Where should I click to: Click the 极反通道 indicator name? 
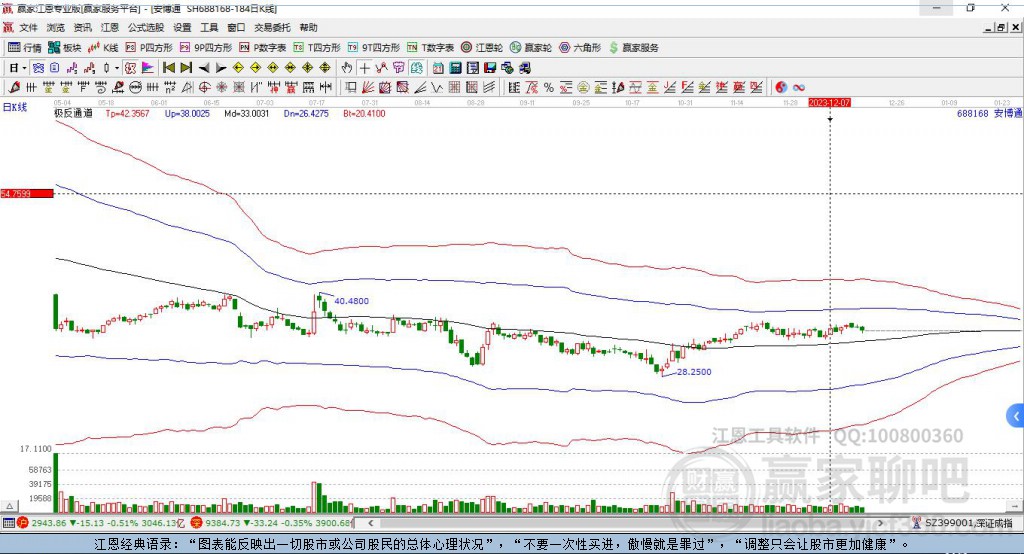click(x=73, y=113)
